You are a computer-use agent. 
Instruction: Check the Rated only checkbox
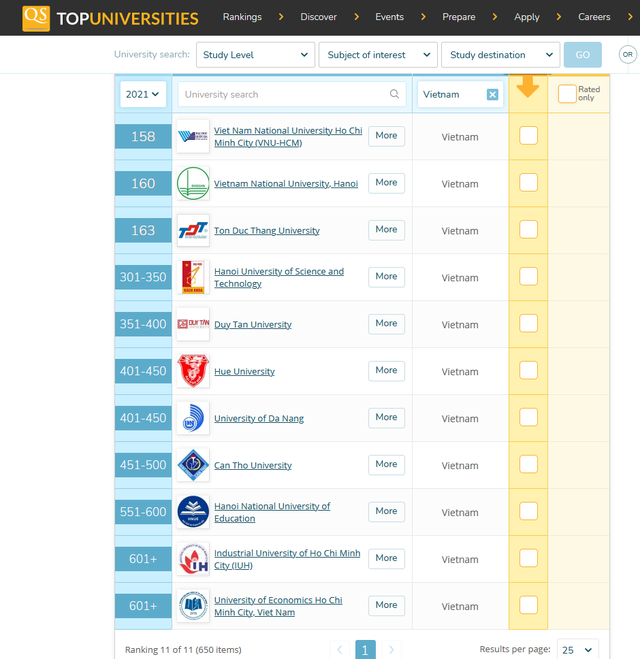pyautogui.click(x=567, y=94)
